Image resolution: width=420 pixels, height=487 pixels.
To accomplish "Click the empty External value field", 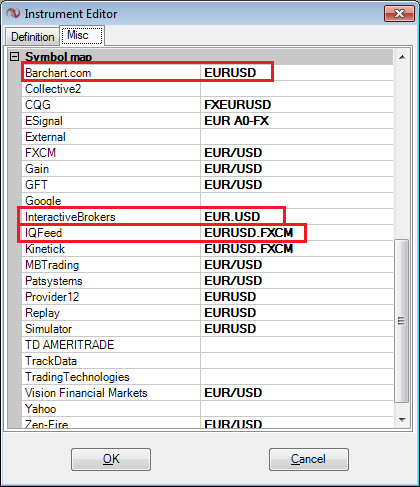I will pos(297,137).
